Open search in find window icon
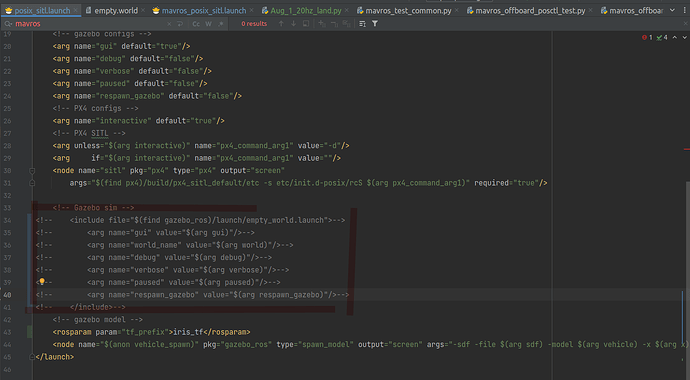This screenshot has width=690, height=380. pyautogui.click(x=306, y=24)
